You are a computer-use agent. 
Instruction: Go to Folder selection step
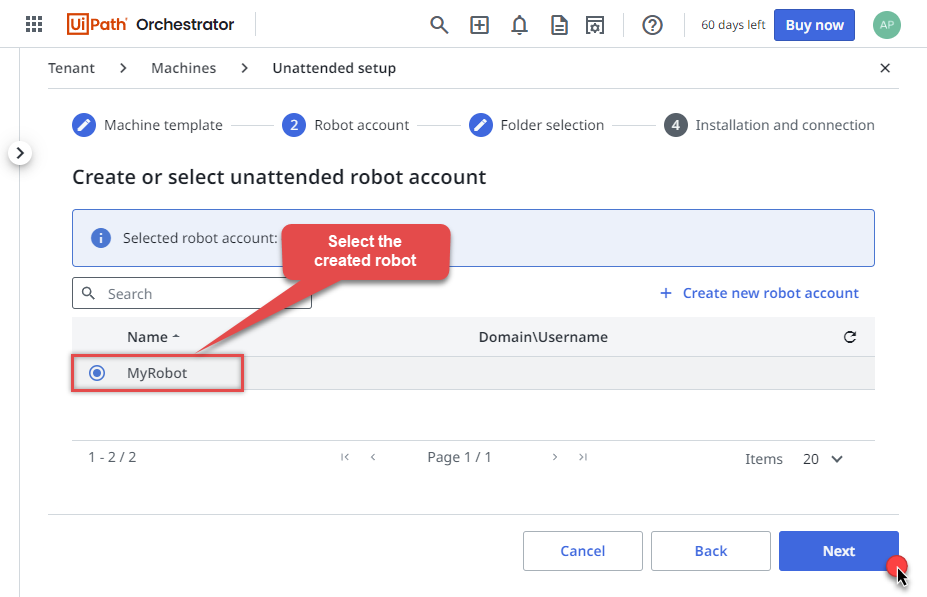[536, 125]
